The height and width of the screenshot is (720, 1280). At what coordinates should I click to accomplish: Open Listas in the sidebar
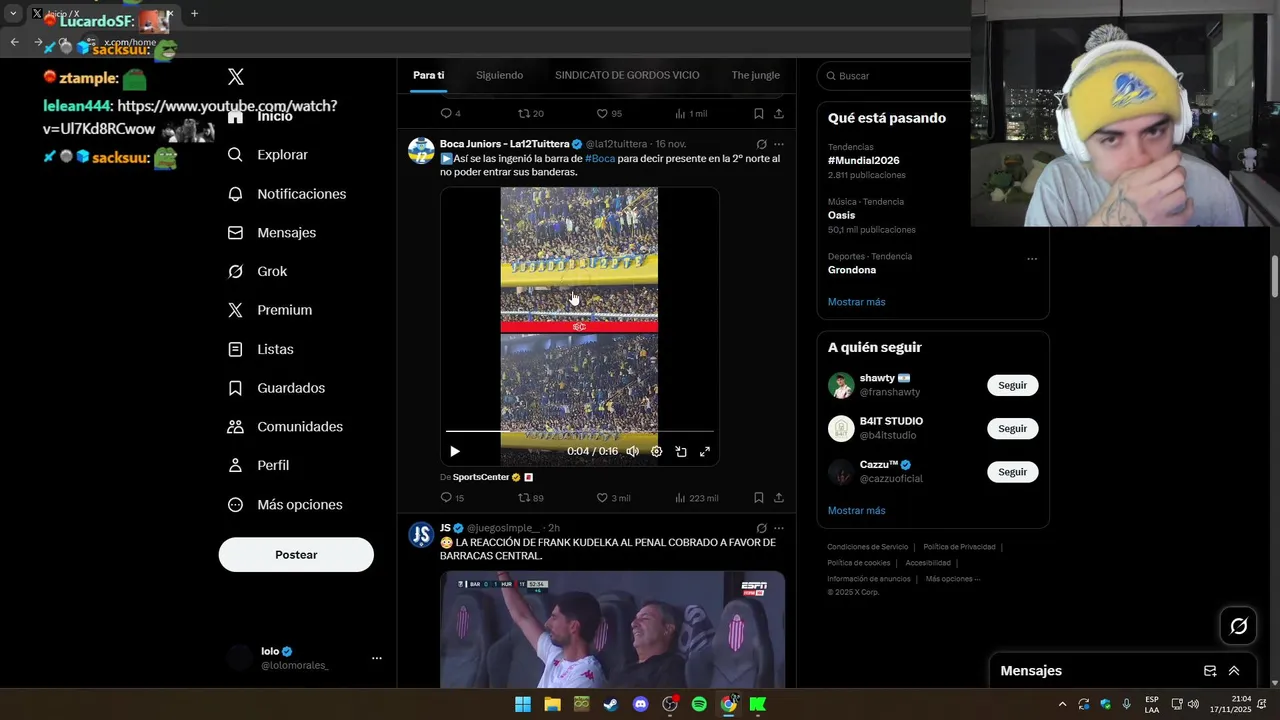(260, 349)
